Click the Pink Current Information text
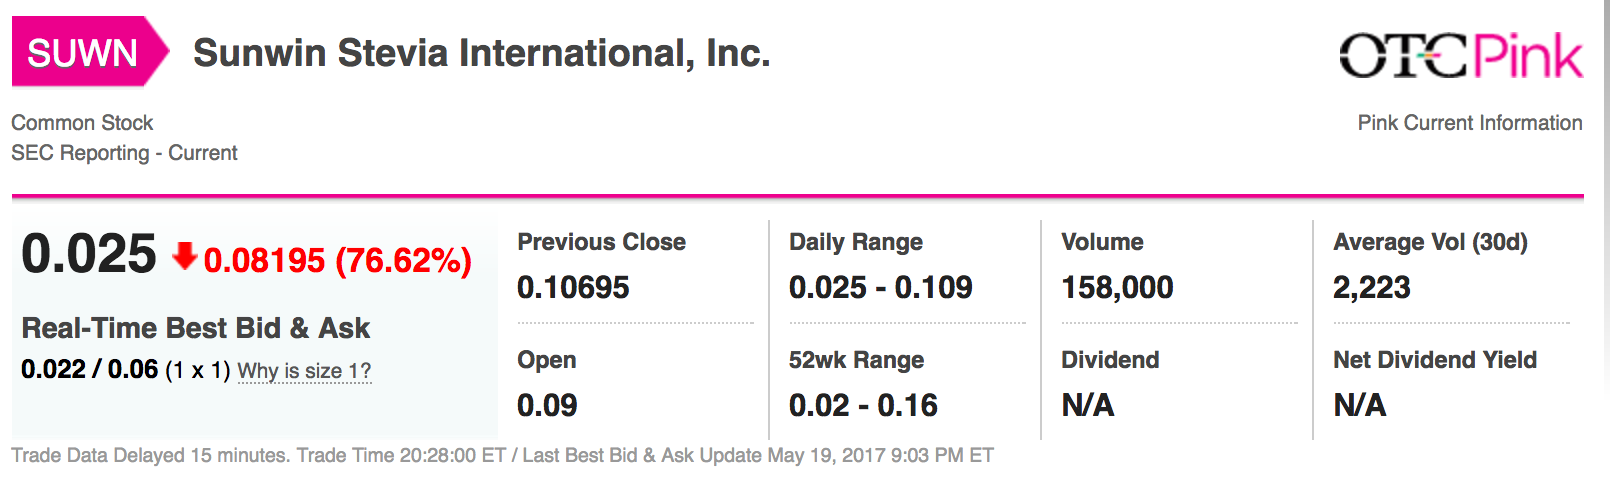This screenshot has height=488, width=1610. tap(1469, 123)
